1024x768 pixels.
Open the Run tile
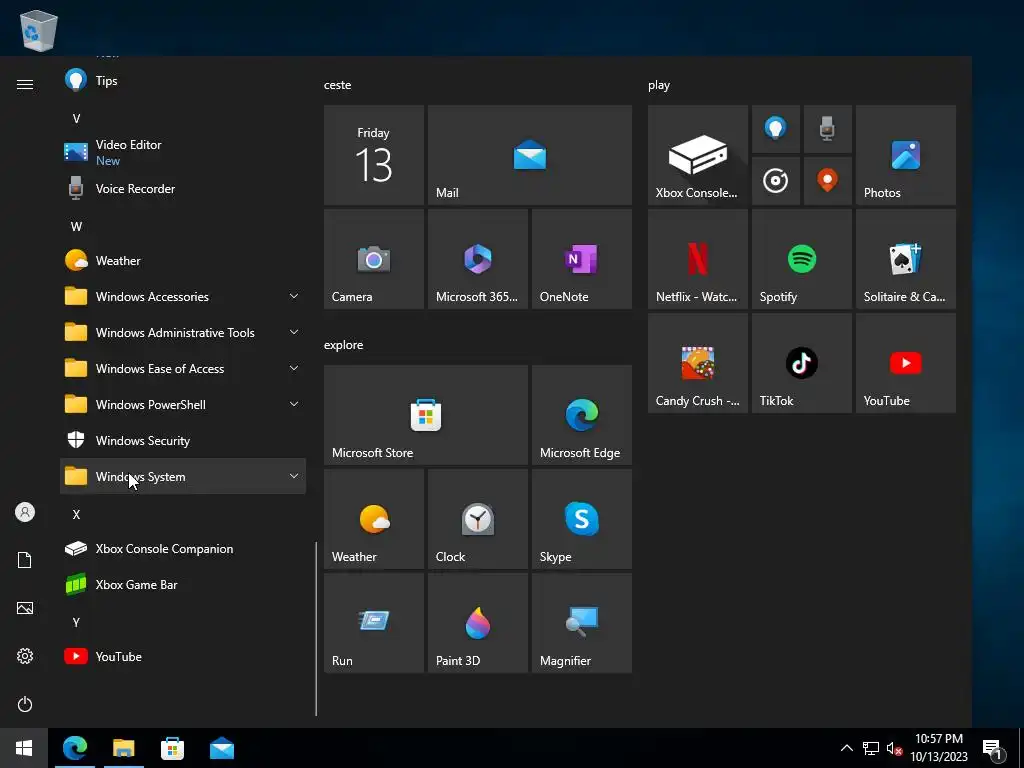point(374,623)
